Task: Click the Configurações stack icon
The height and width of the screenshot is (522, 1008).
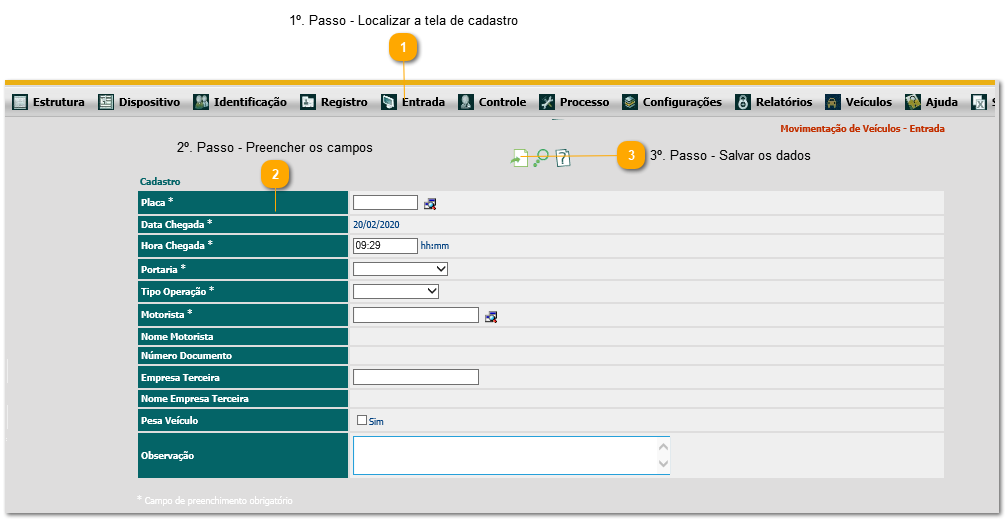Action: [629, 102]
